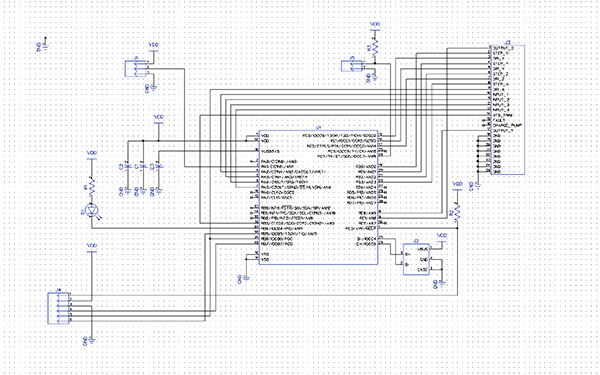
Task: Select the VDD symbol above resistor R3
Action: [375, 26]
